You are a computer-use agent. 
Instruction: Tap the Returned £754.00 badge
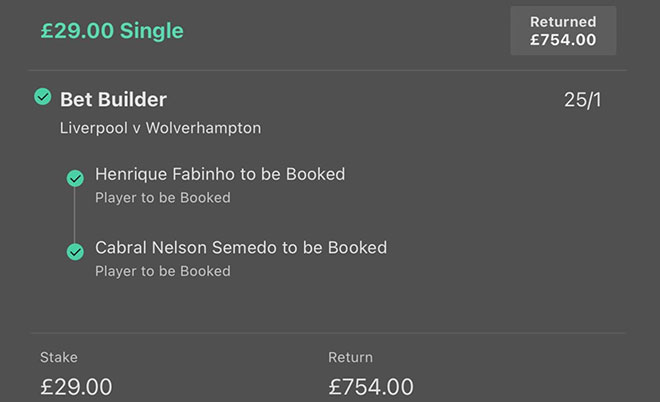click(x=563, y=30)
